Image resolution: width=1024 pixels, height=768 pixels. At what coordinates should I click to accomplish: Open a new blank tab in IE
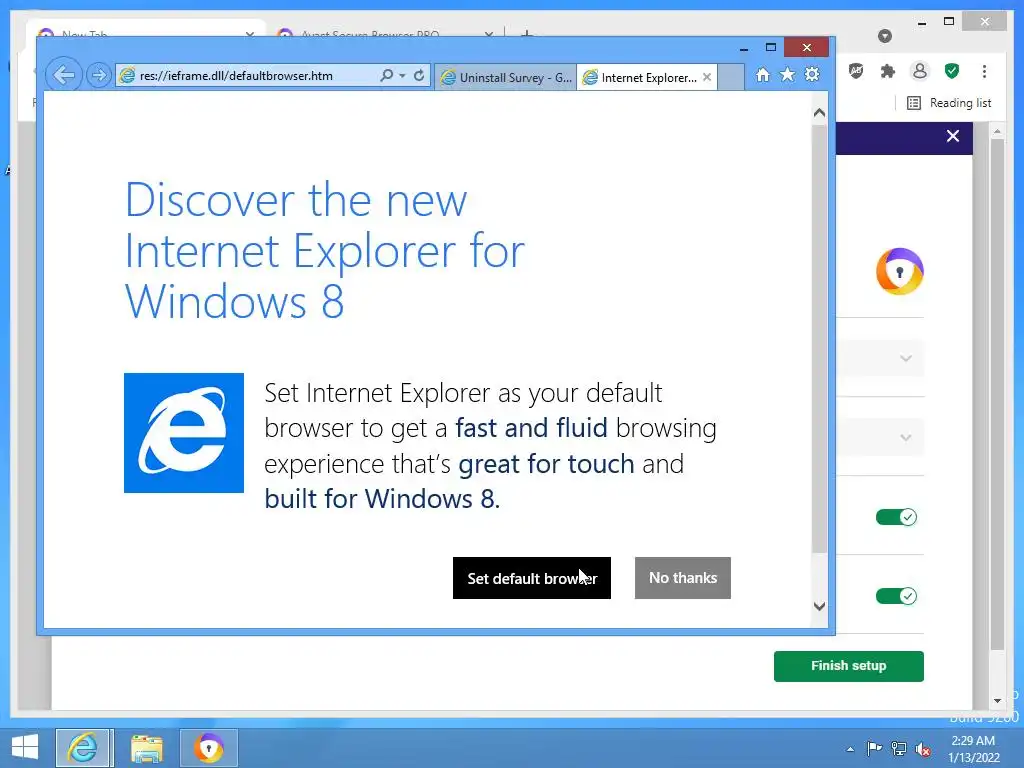point(731,77)
